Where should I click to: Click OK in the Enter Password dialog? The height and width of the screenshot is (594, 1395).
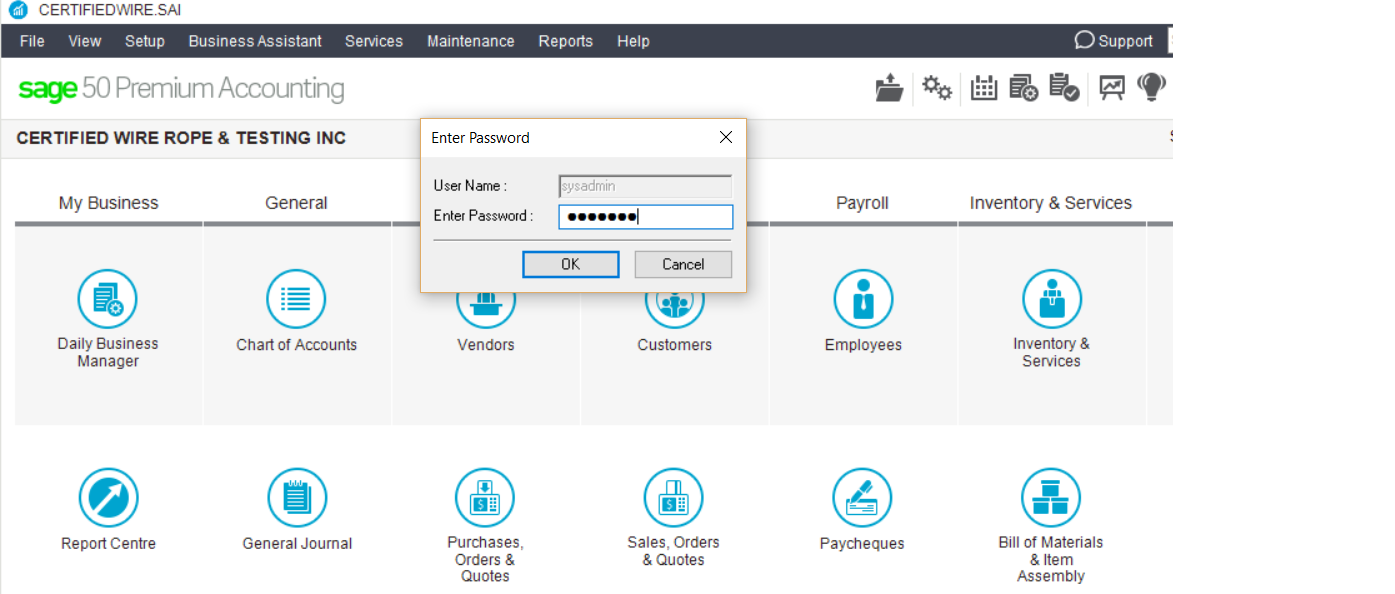[570, 264]
